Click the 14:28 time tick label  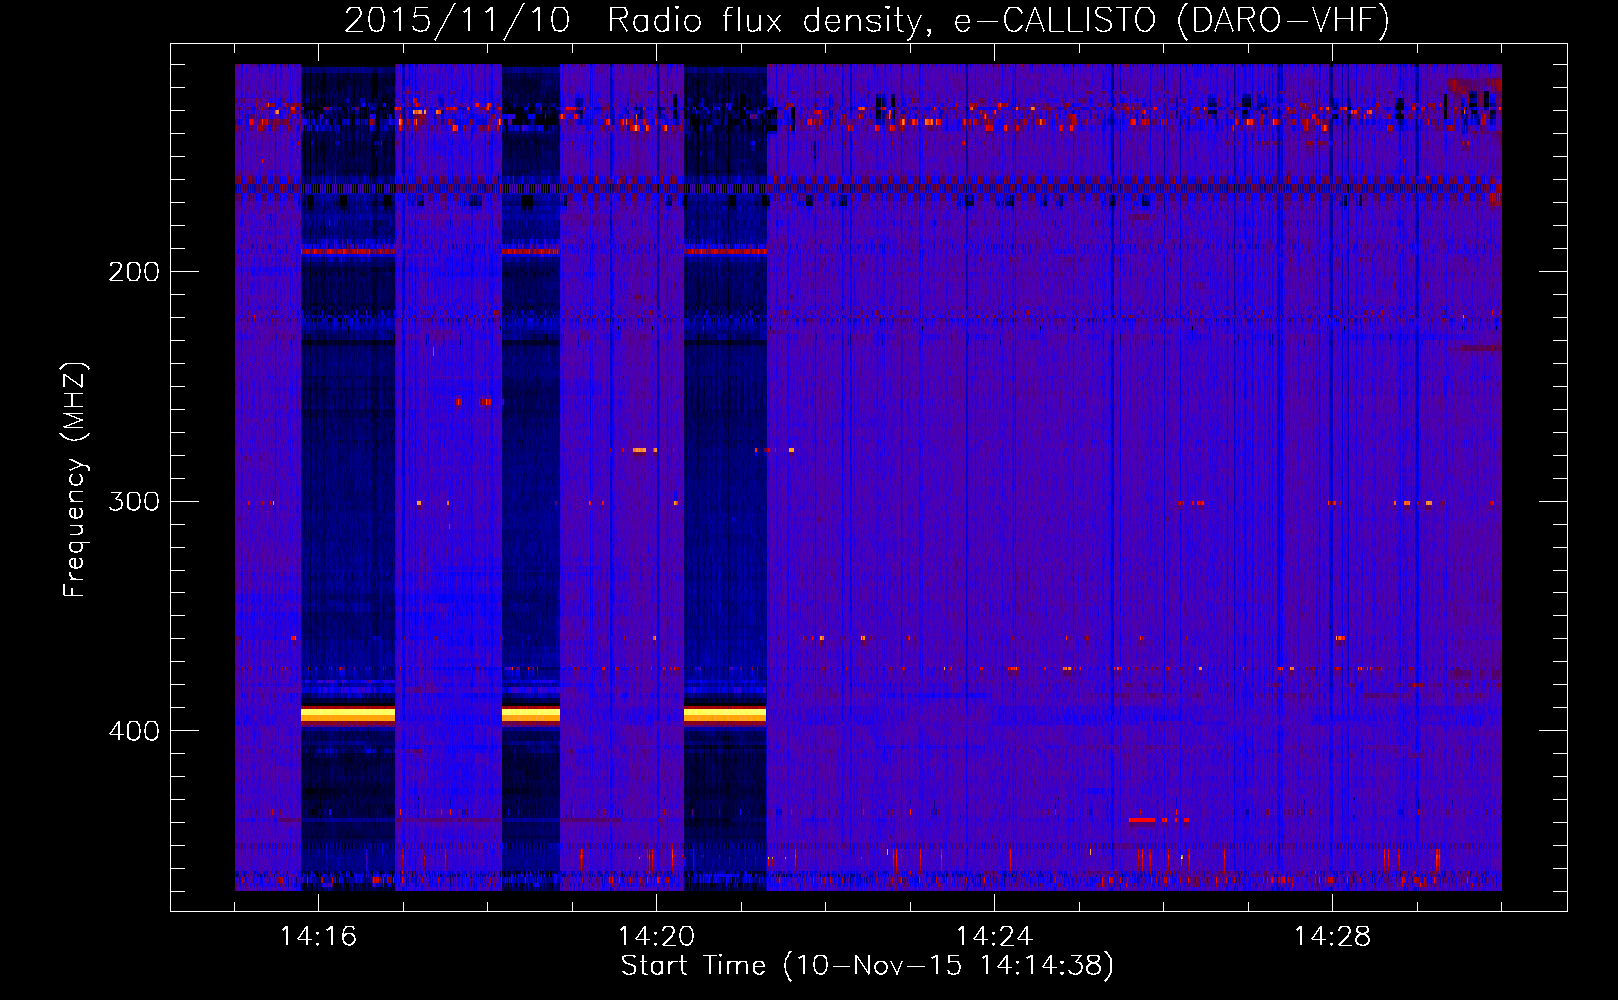point(1332,937)
